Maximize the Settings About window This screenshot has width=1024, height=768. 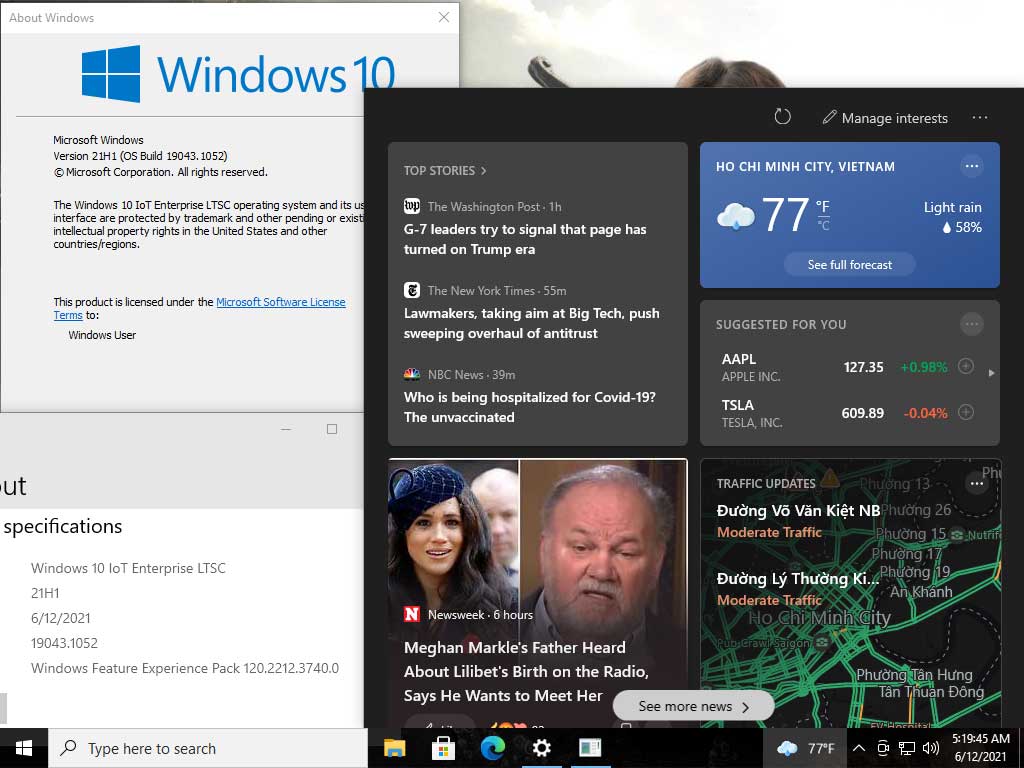click(x=332, y=429)
